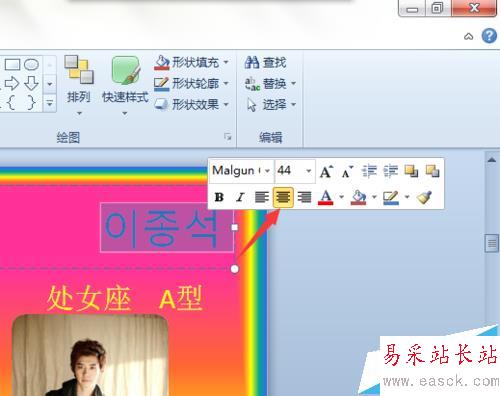Screen dimensions: 500x396
Task: Click the 形状填充 shape fill icon
Action: tap(162, 62)
